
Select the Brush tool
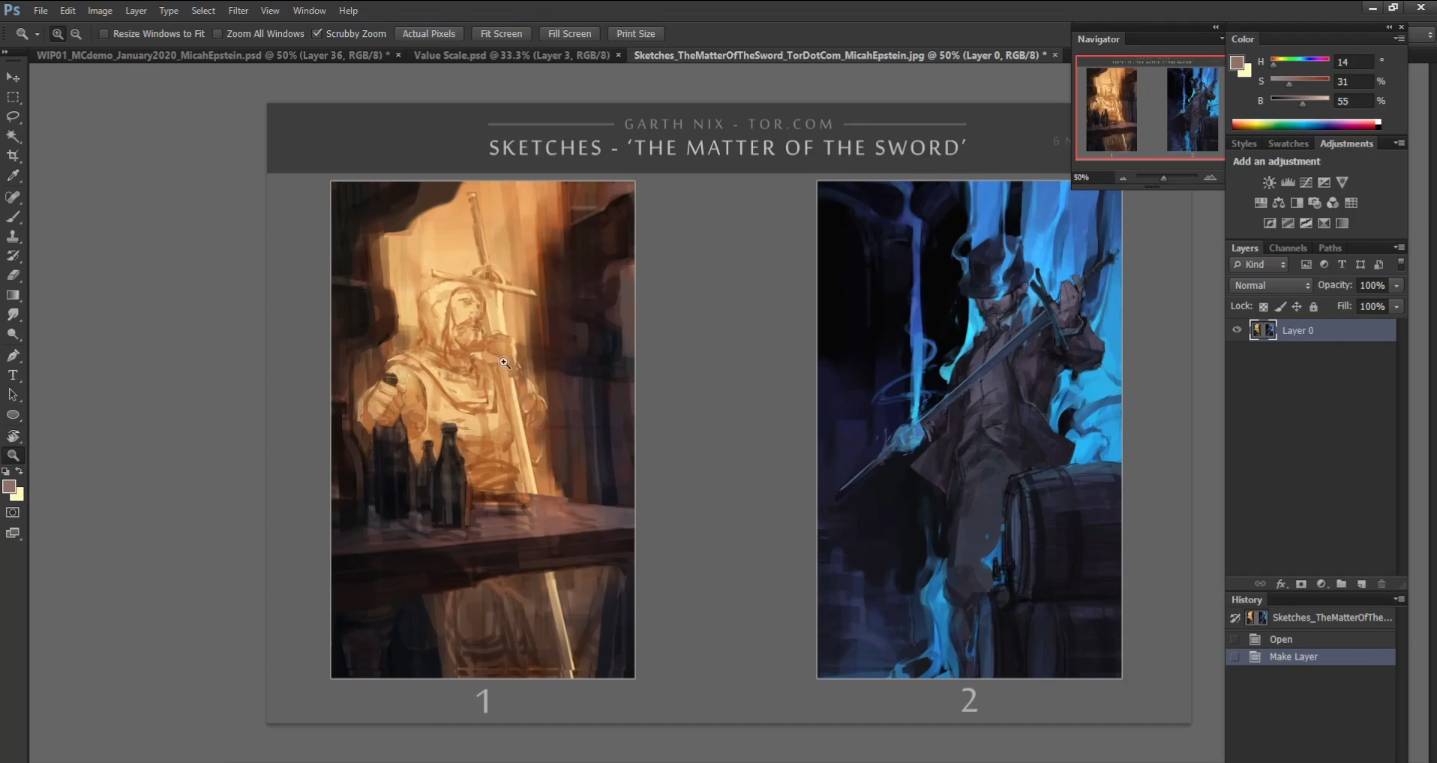click(x=13, y=216)
